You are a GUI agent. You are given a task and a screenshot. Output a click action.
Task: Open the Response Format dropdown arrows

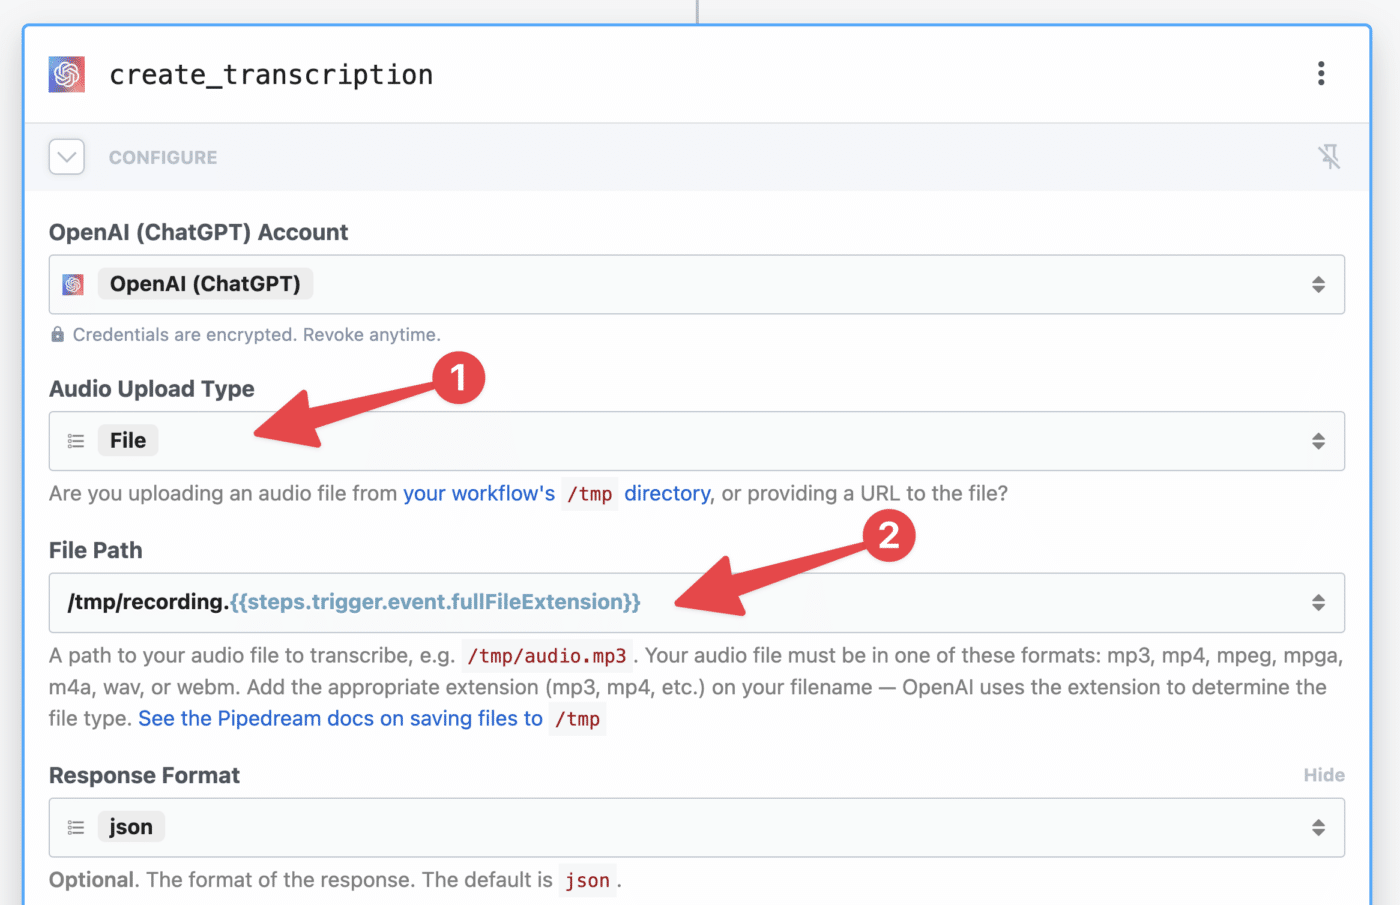pos(1318,828)
